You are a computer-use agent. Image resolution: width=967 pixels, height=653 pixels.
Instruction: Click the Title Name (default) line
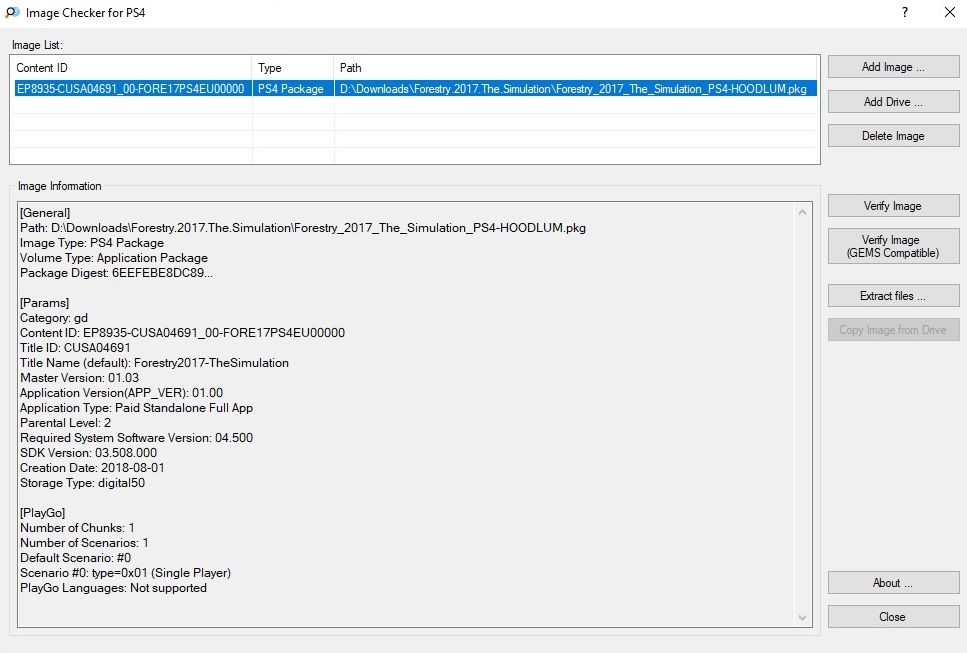coord(154,363)
